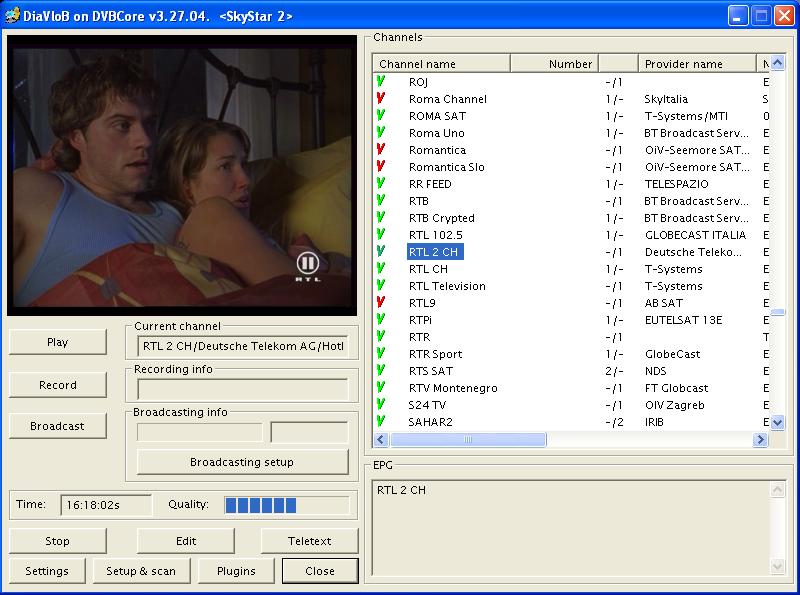Click the green icon beside RTR Sport
The image size is (800, 595).
tap(381, 353)
